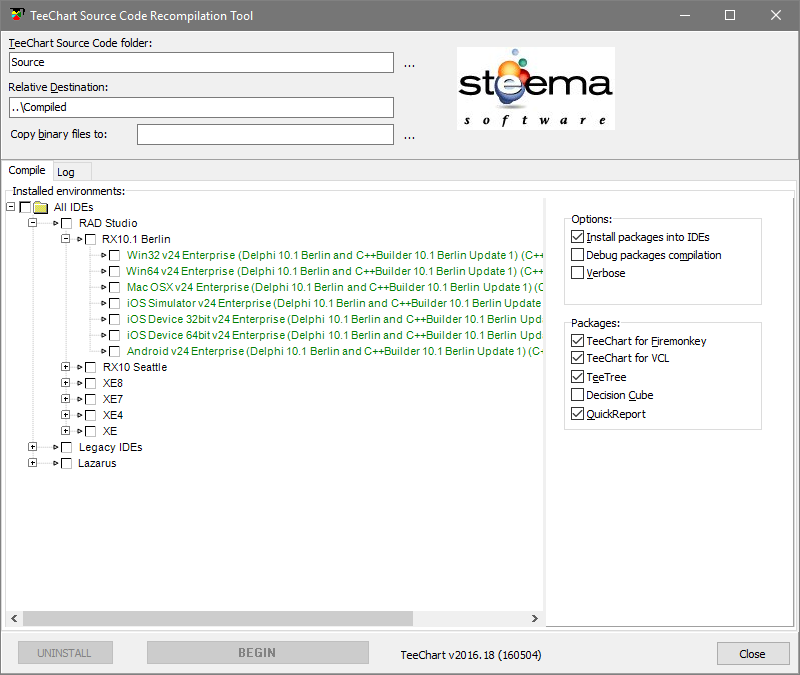Maximize the Recompilation Tool window
800x675 pixels.
pos(730,15)
